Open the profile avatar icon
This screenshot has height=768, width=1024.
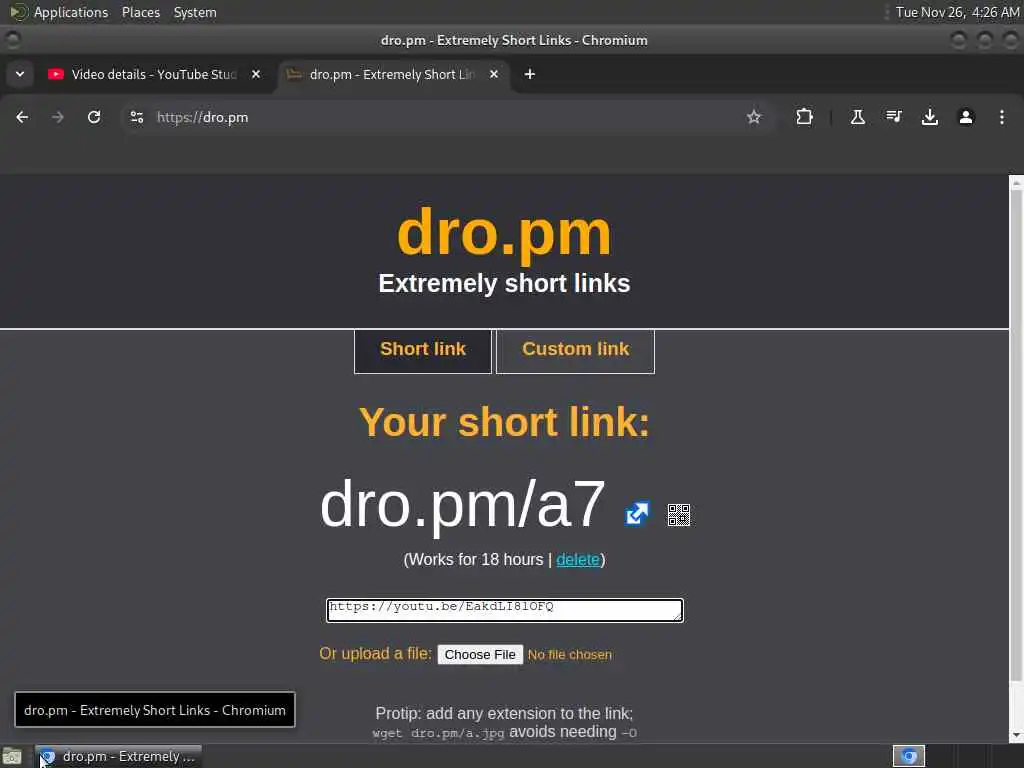(x=965, y=118)
